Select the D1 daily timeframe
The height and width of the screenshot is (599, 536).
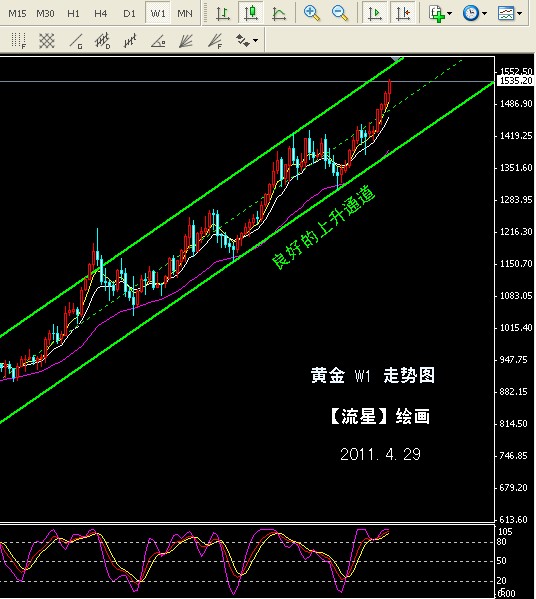(129, 14)
